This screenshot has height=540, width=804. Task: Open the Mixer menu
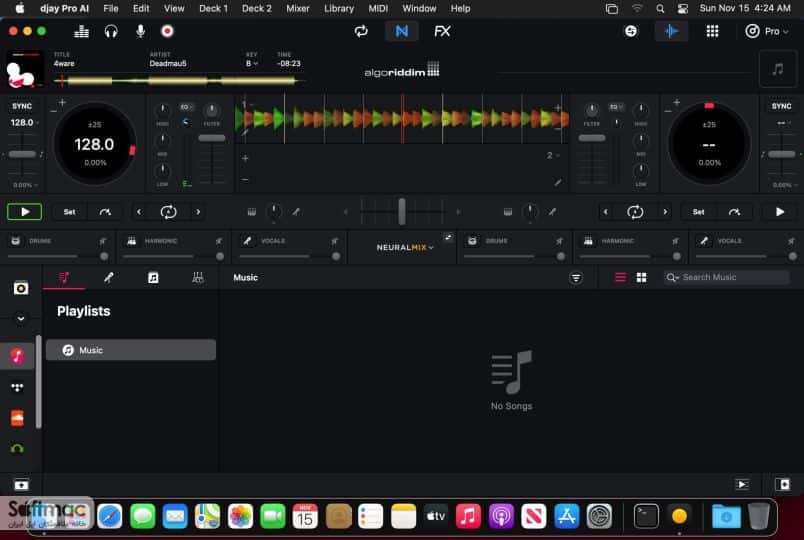[297, 8]
